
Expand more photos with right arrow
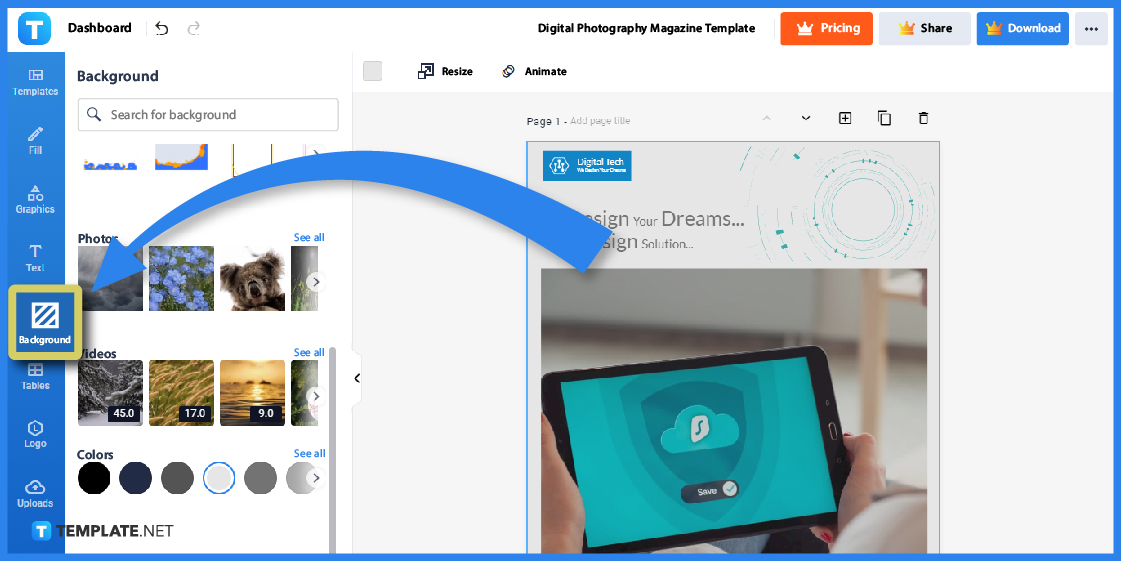pos(316,282)
